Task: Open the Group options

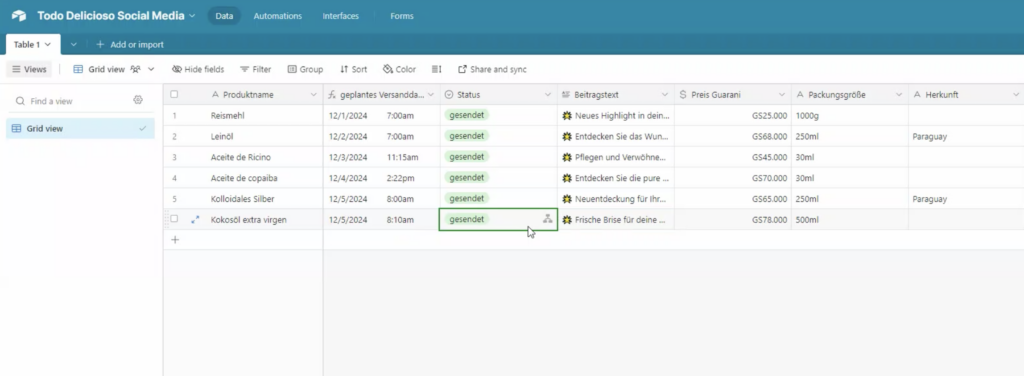Action: [305, 69]
